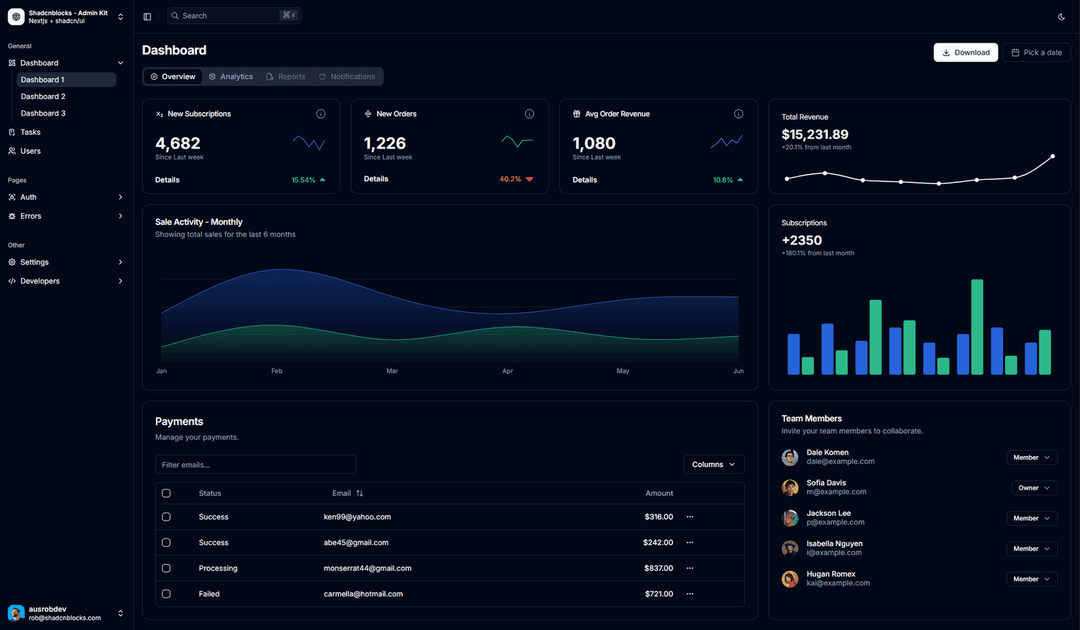Change Dale Komen's Member role dropdown
1080x630 pixels.
tap(1031, 457)
